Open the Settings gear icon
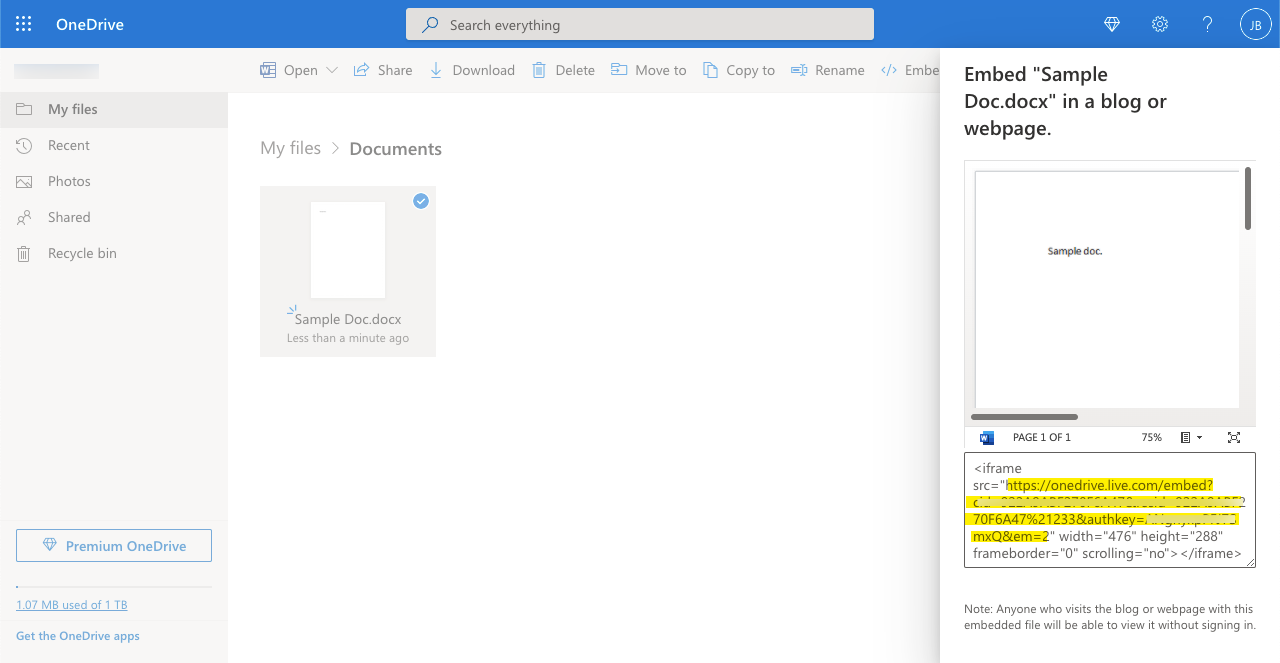 (x=1160, y=24)
